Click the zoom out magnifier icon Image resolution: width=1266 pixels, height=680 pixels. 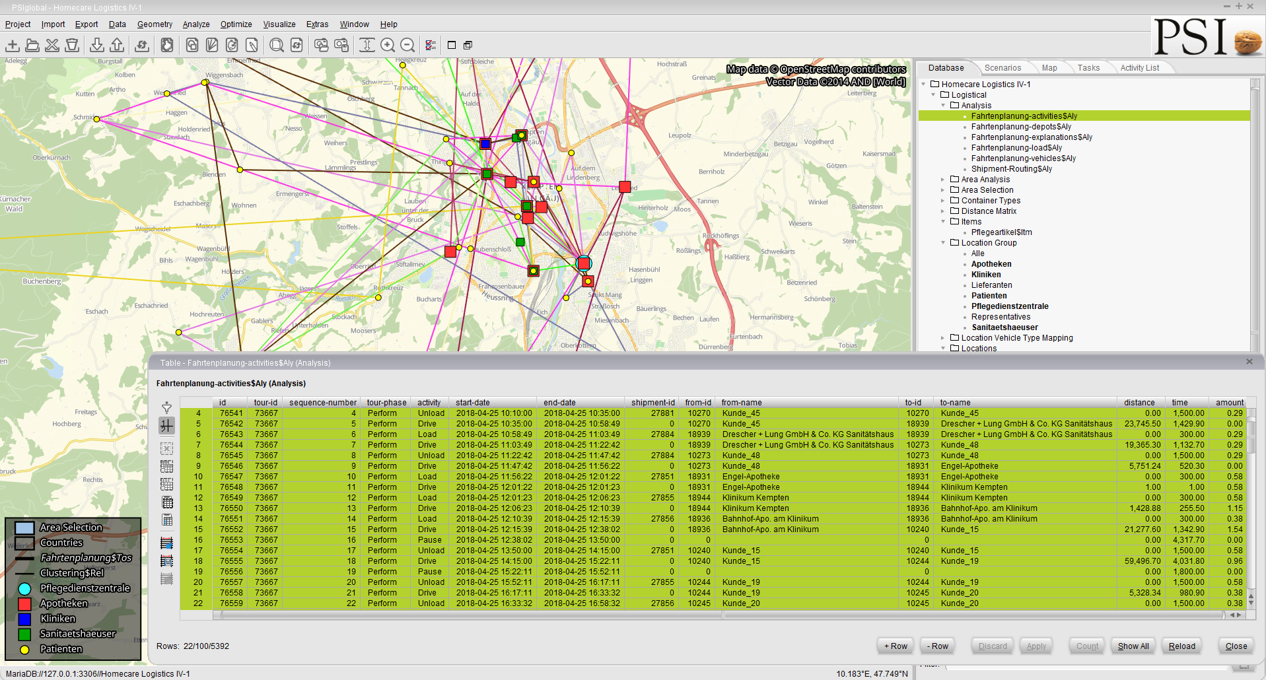(407, 45)
